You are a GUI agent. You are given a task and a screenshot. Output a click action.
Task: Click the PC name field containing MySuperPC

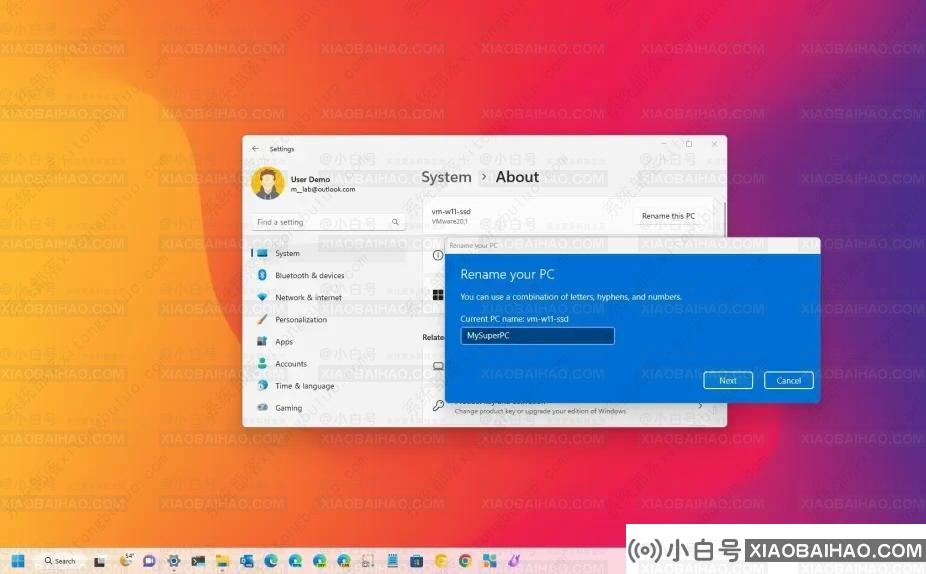pos(537,336)
